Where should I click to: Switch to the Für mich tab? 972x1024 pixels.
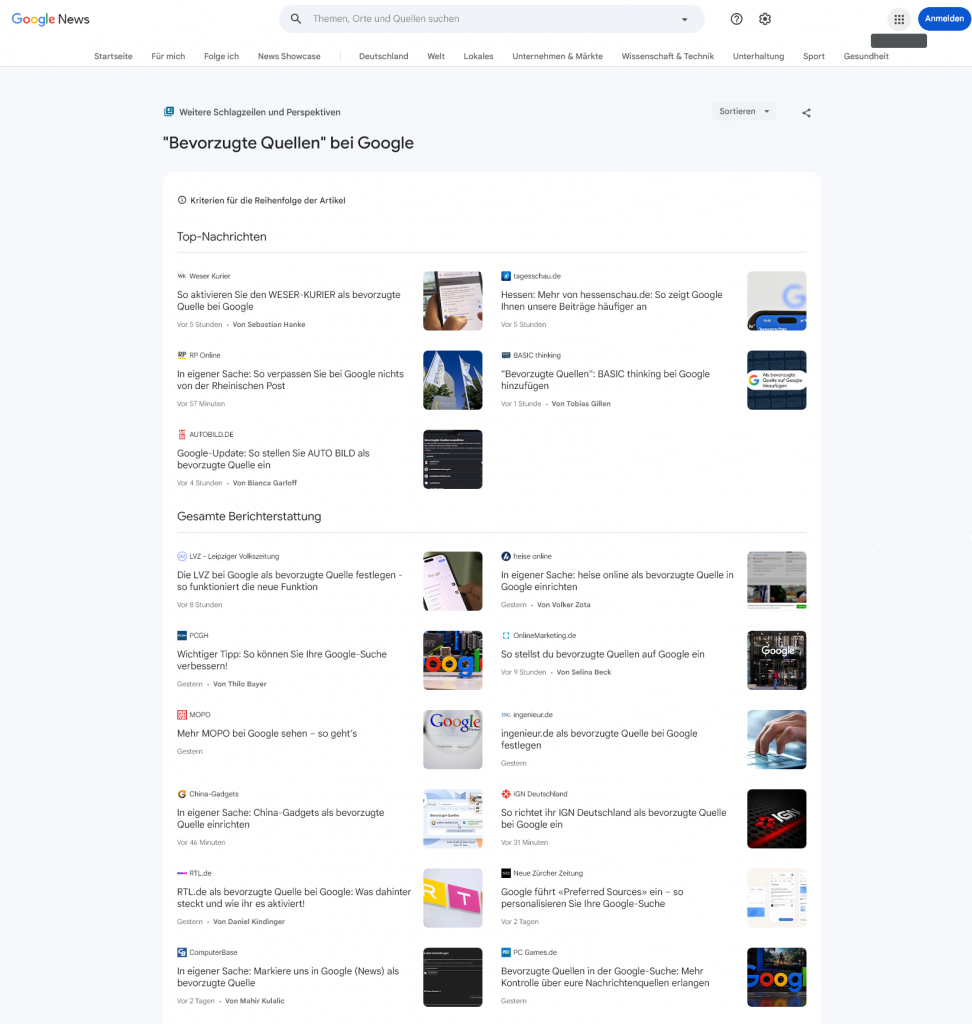tap(168, 56)
